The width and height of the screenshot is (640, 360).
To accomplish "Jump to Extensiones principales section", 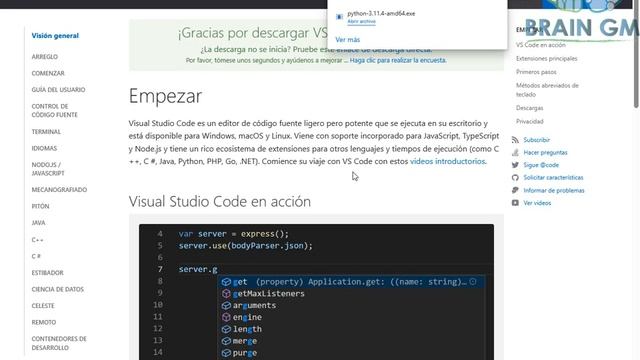I will point(547,58).
